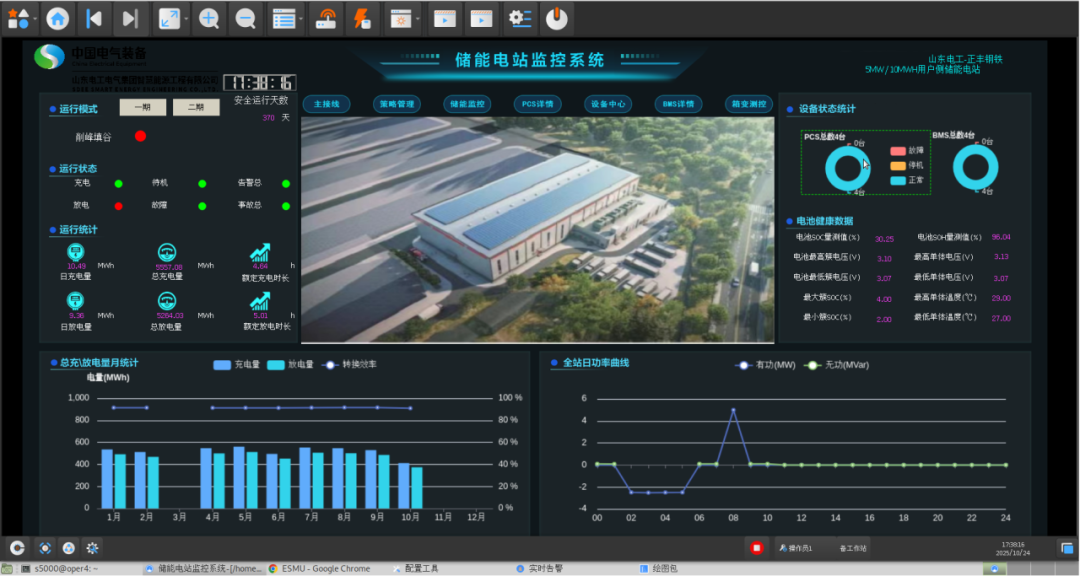Open the orange router network icon
This screenshot has height=576, width=1080.
[x=327, y=18]
